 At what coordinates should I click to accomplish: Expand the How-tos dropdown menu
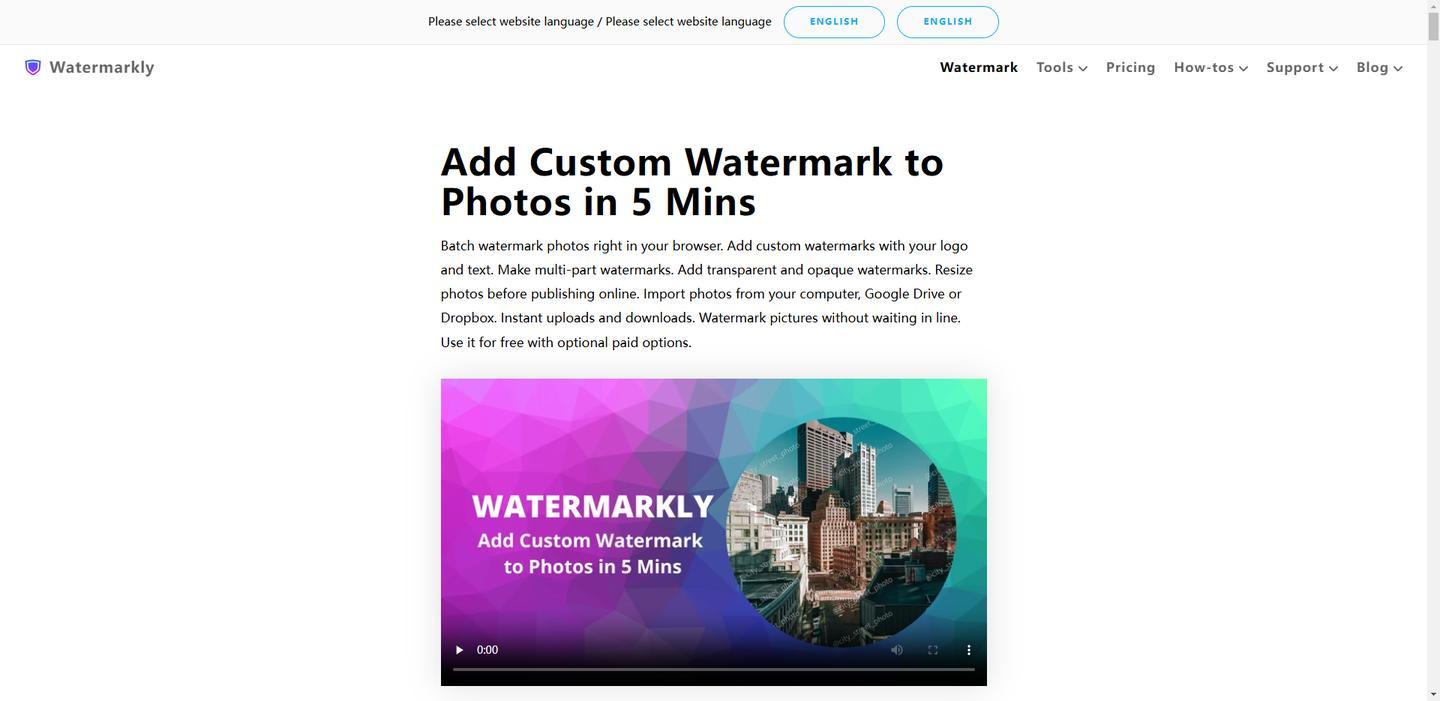(1211, 67)
